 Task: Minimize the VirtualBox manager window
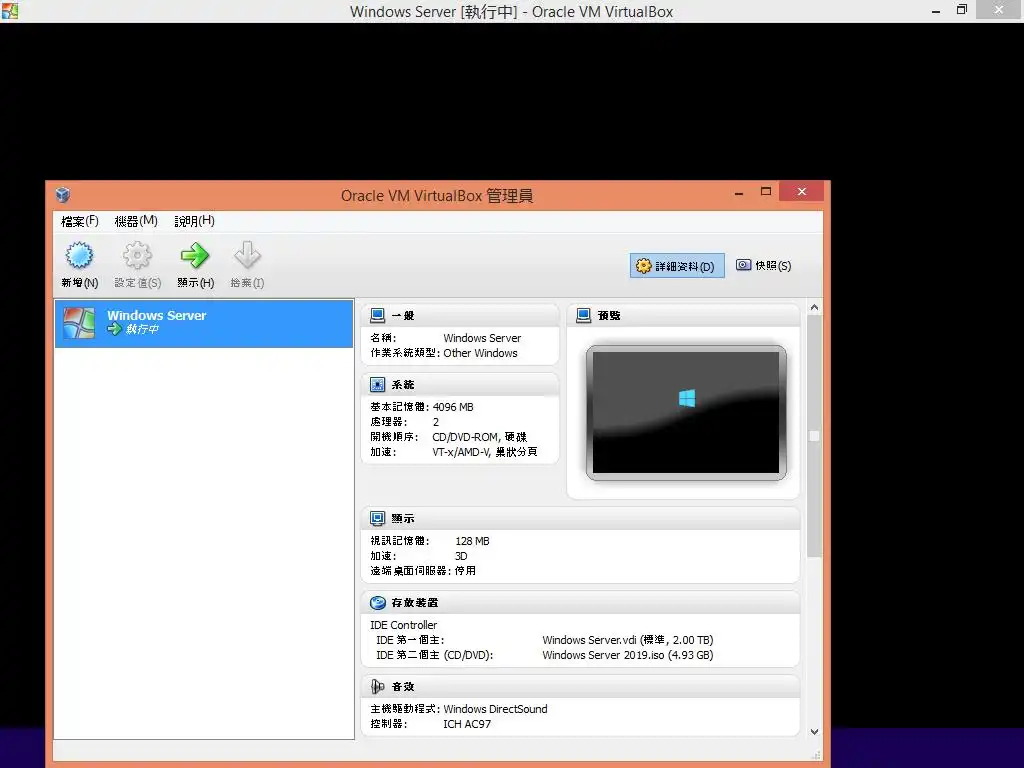point(739,193)
